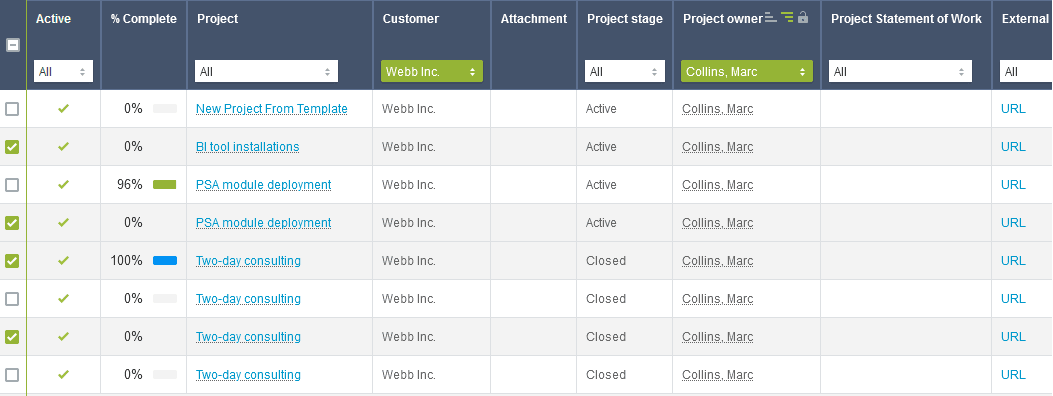This screenshot has width=1053, height=396.
Task: Click the Project Statement of Work header label
Action: click(907, 19)
